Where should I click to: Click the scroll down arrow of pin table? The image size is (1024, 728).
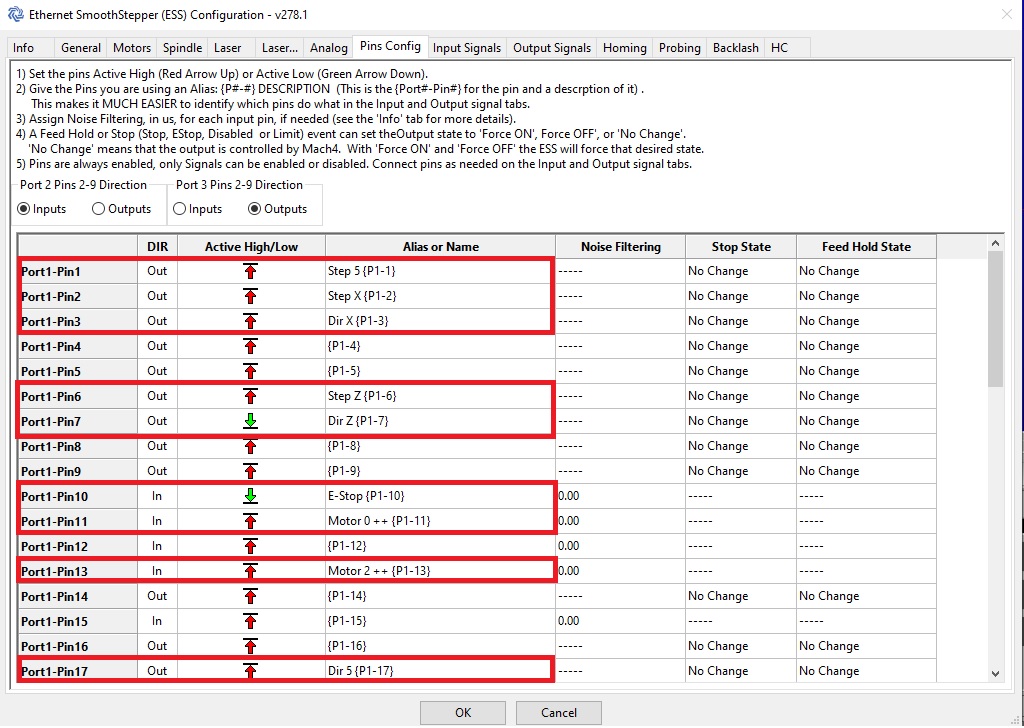click(x=994, y=674)
